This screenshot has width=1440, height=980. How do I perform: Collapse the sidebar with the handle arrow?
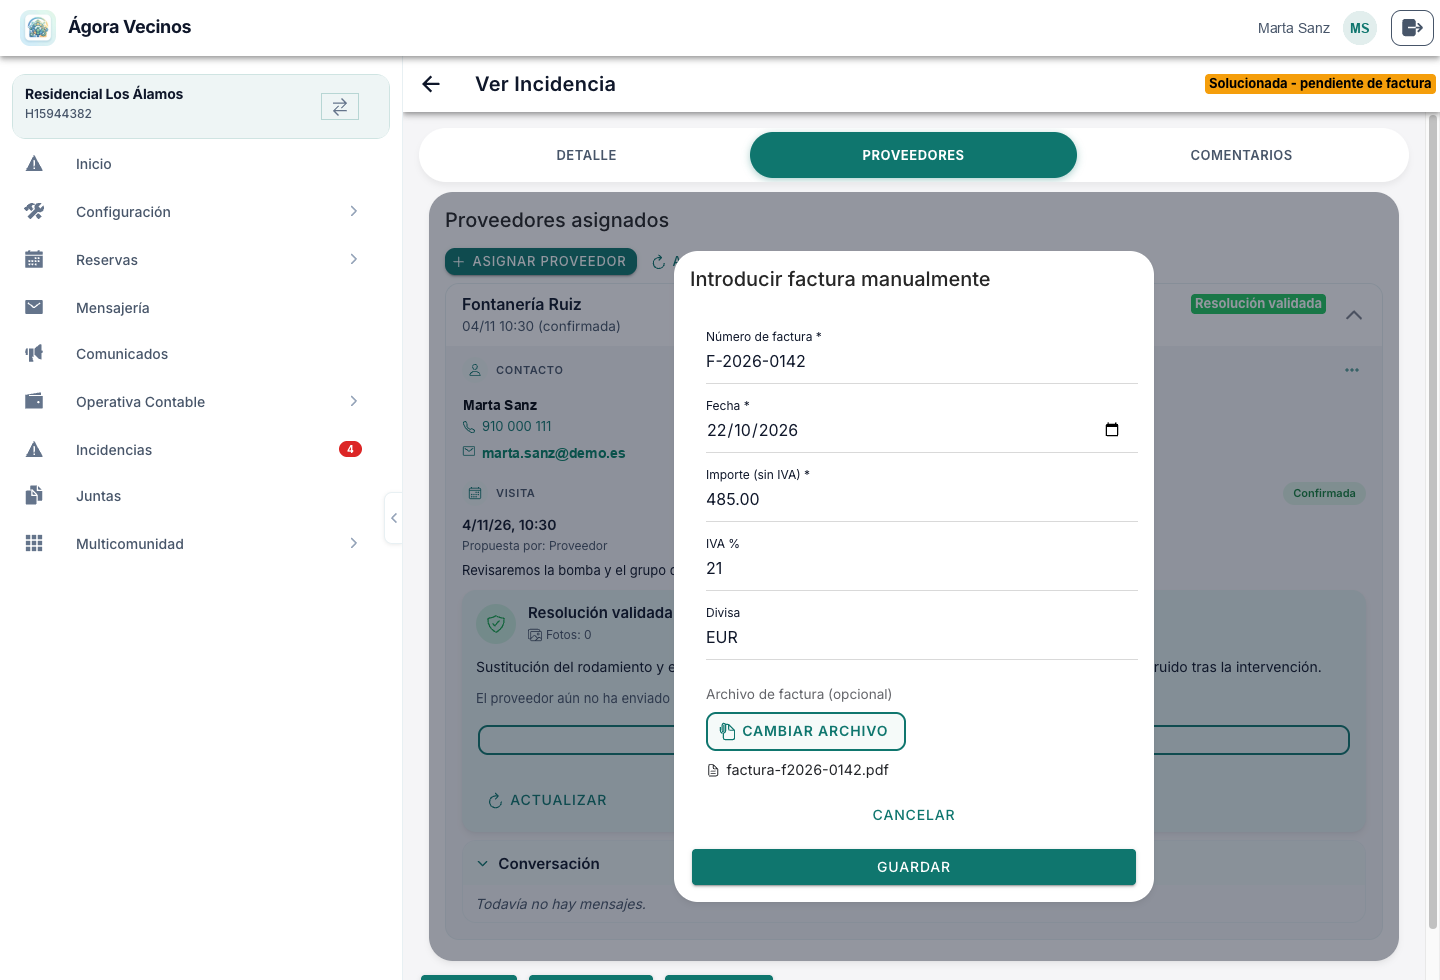click(394, 518)
